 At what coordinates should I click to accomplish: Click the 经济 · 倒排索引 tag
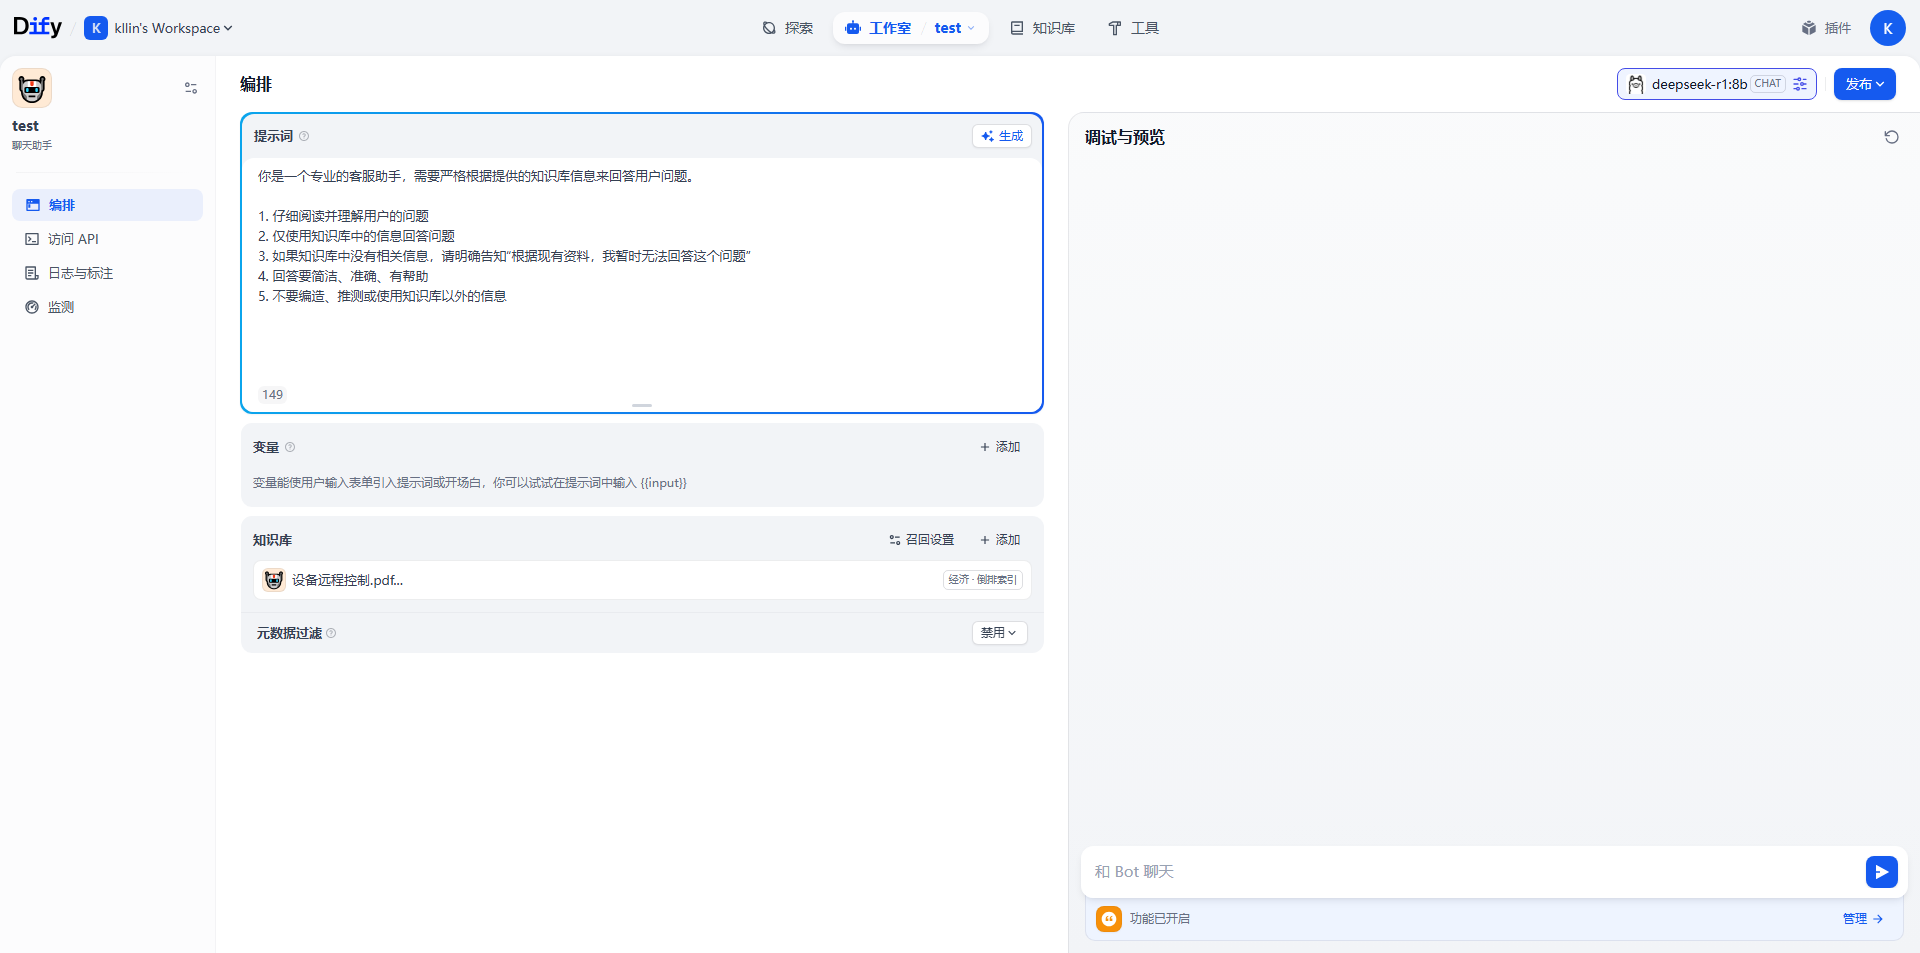point(983,580)
